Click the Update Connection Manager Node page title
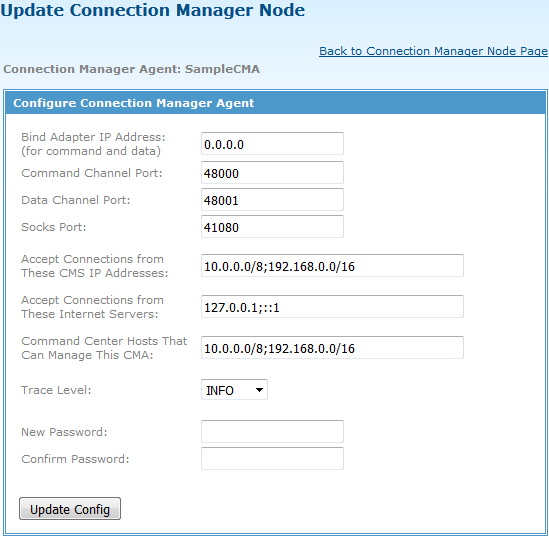 pos(153,10)
